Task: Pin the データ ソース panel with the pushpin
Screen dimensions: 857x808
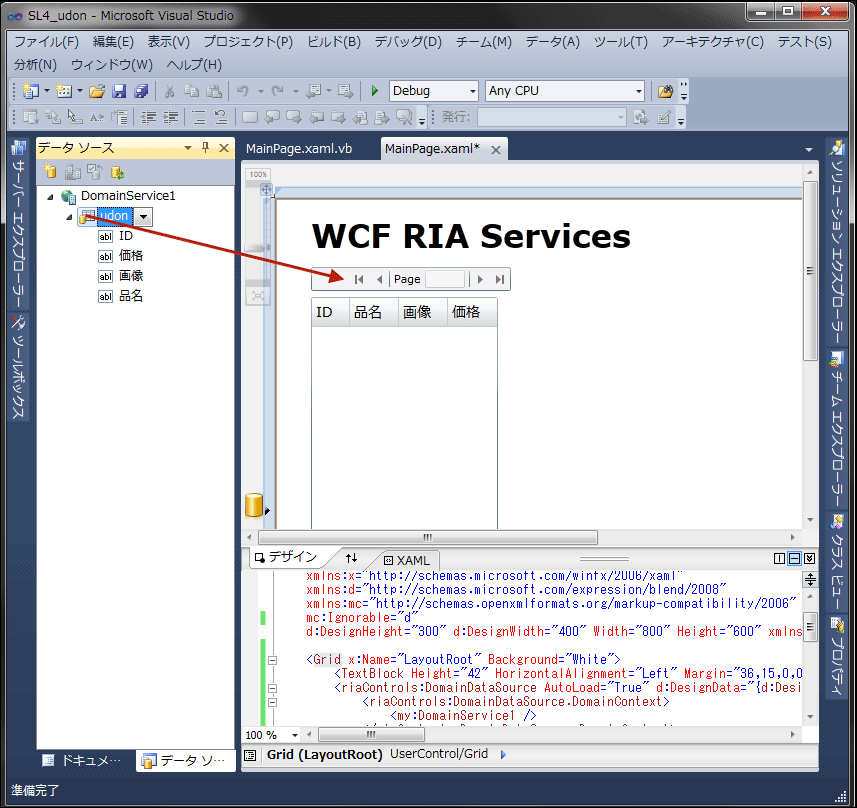Action: click(206, 147)
